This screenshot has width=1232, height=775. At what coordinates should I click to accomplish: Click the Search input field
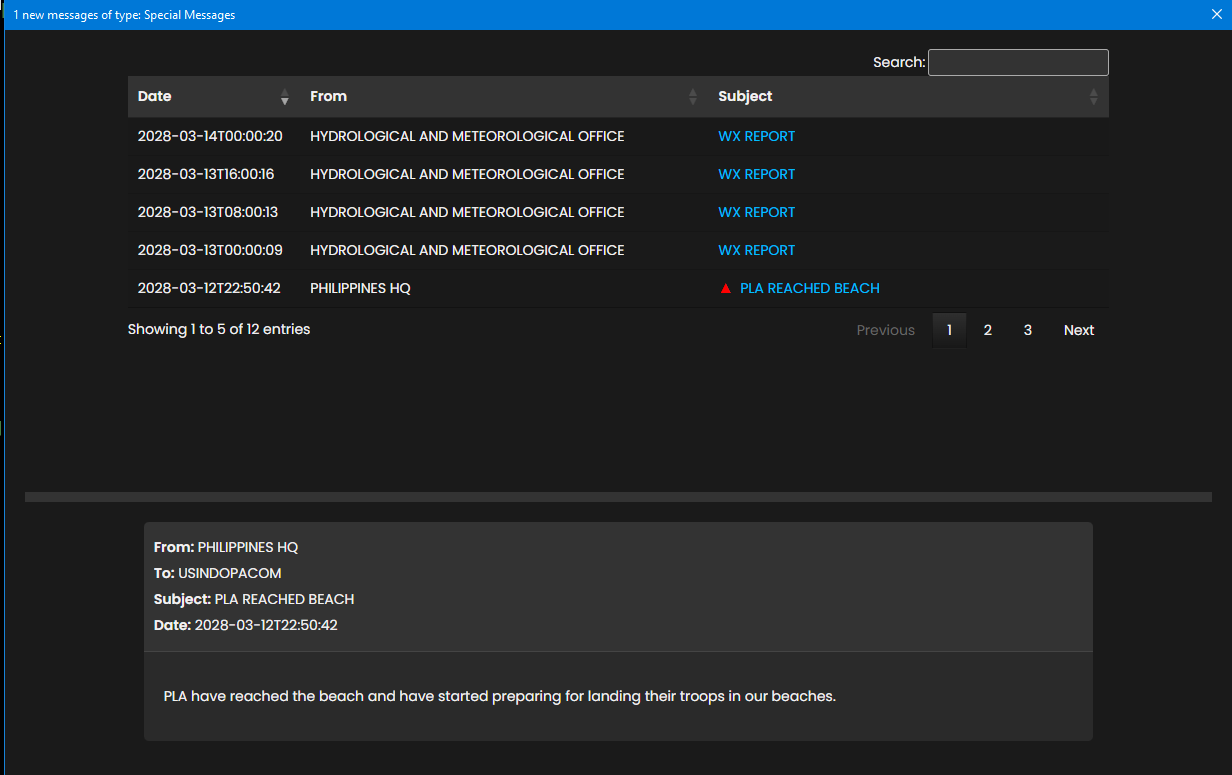(1018, 62)
